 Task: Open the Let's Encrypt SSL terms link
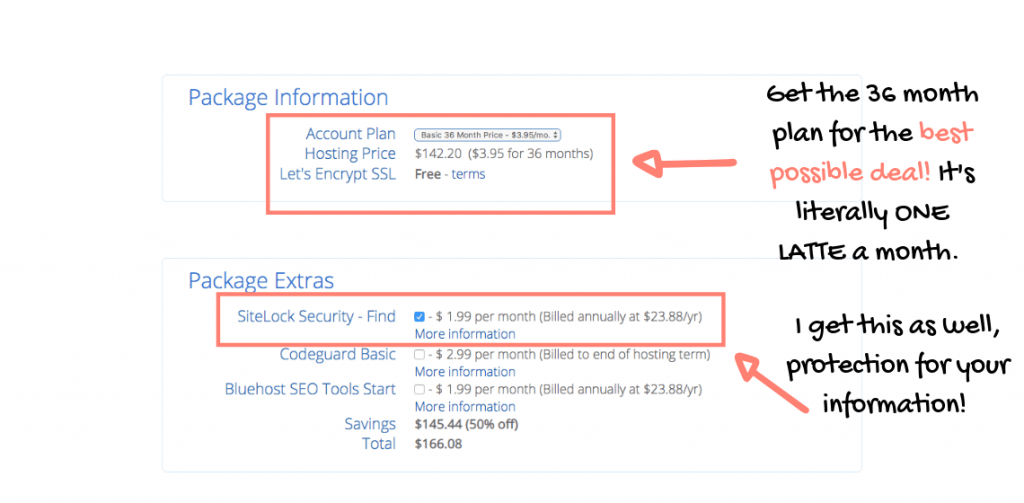(468, 174)
